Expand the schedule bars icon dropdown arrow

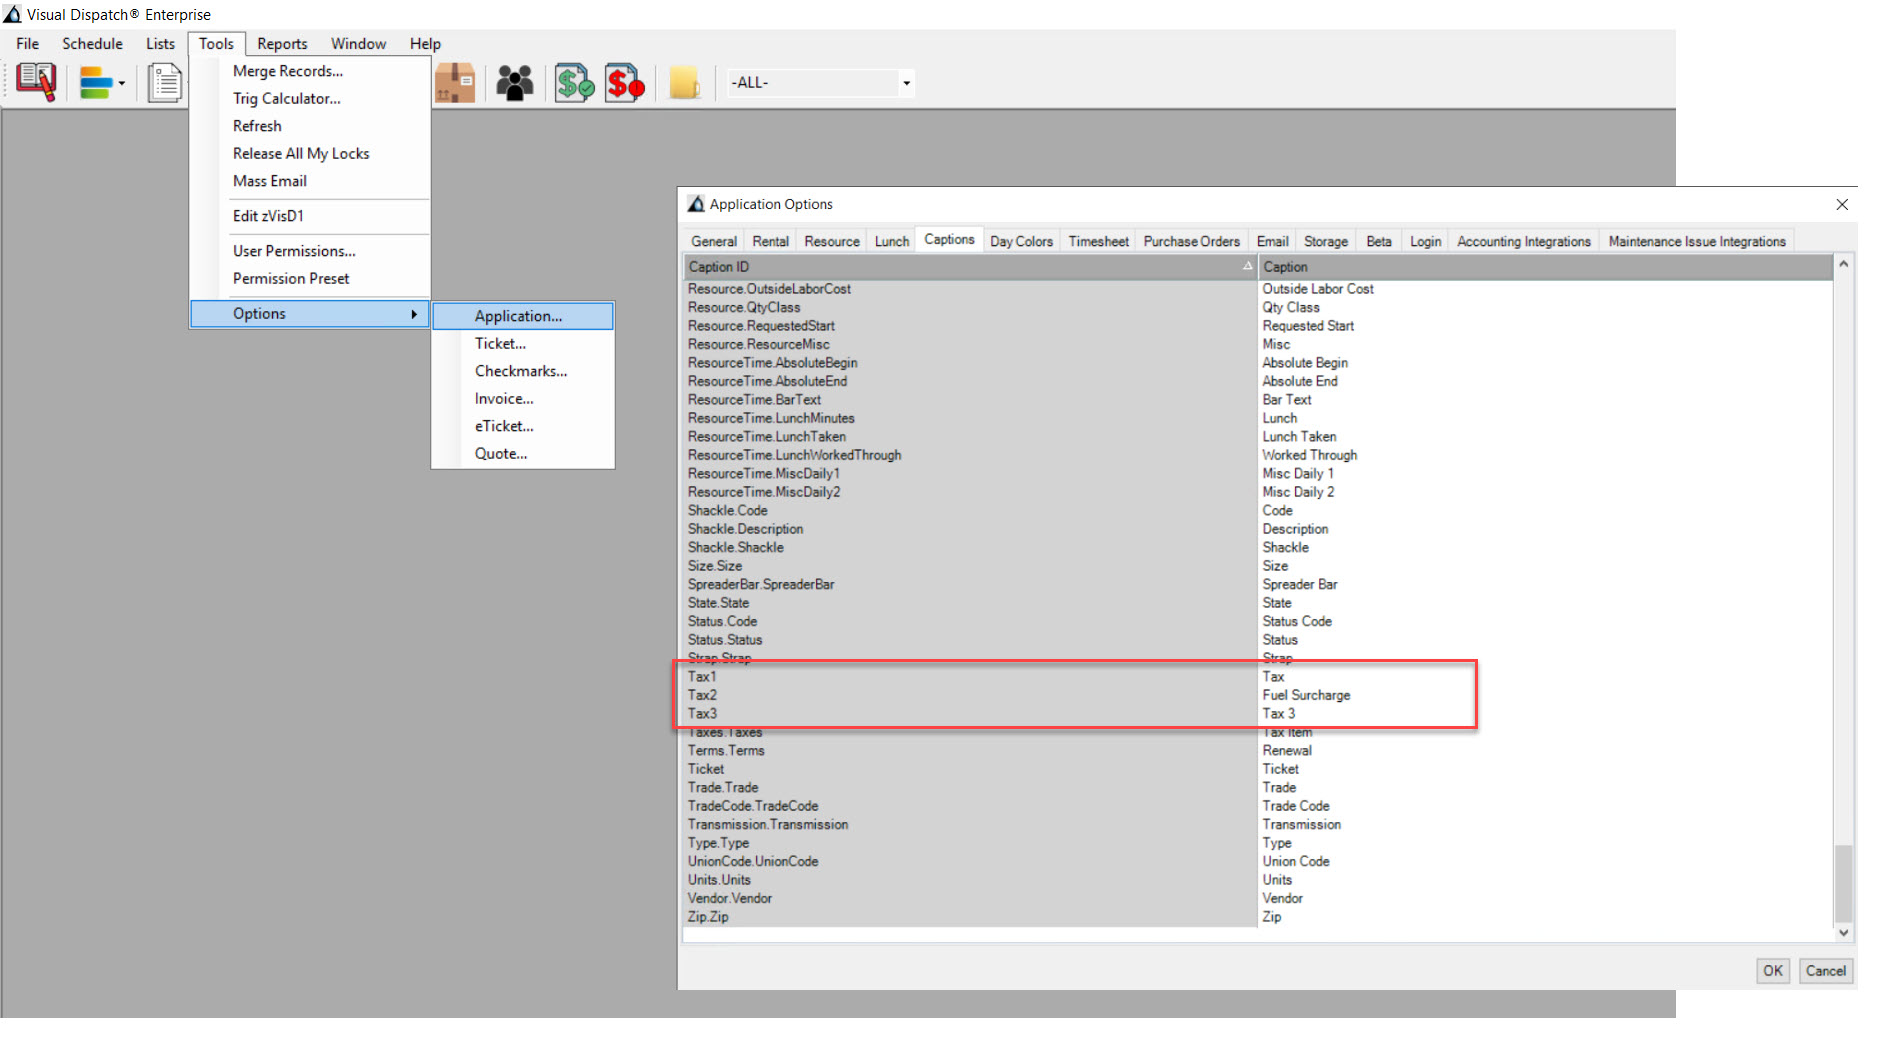pyautogui.click(x=122, y=83)
